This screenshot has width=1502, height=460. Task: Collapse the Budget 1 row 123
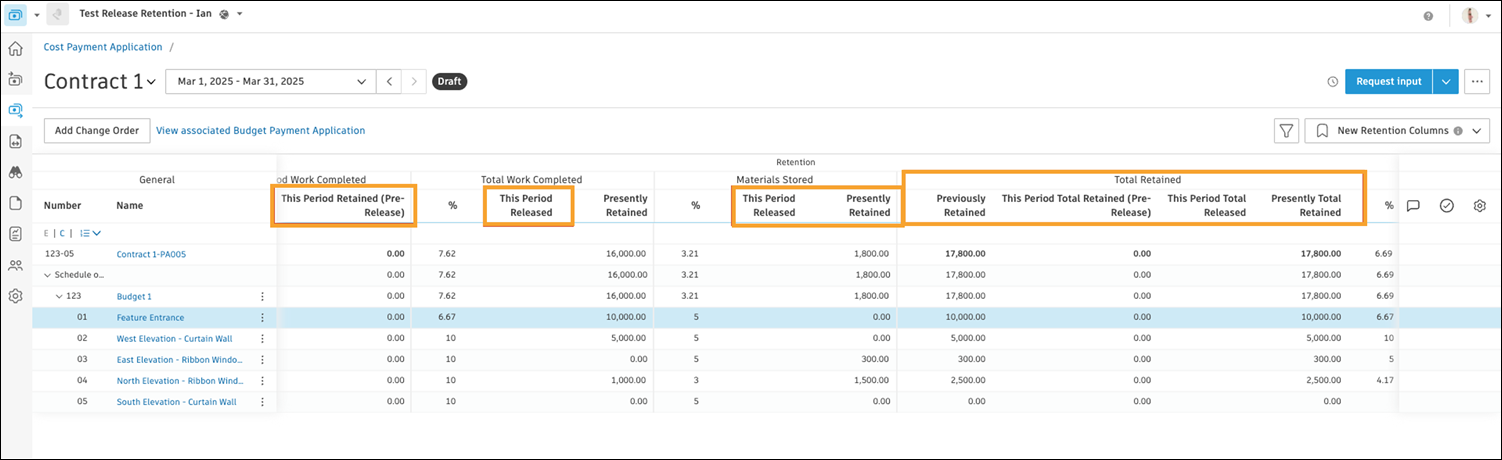click(59, 296)
